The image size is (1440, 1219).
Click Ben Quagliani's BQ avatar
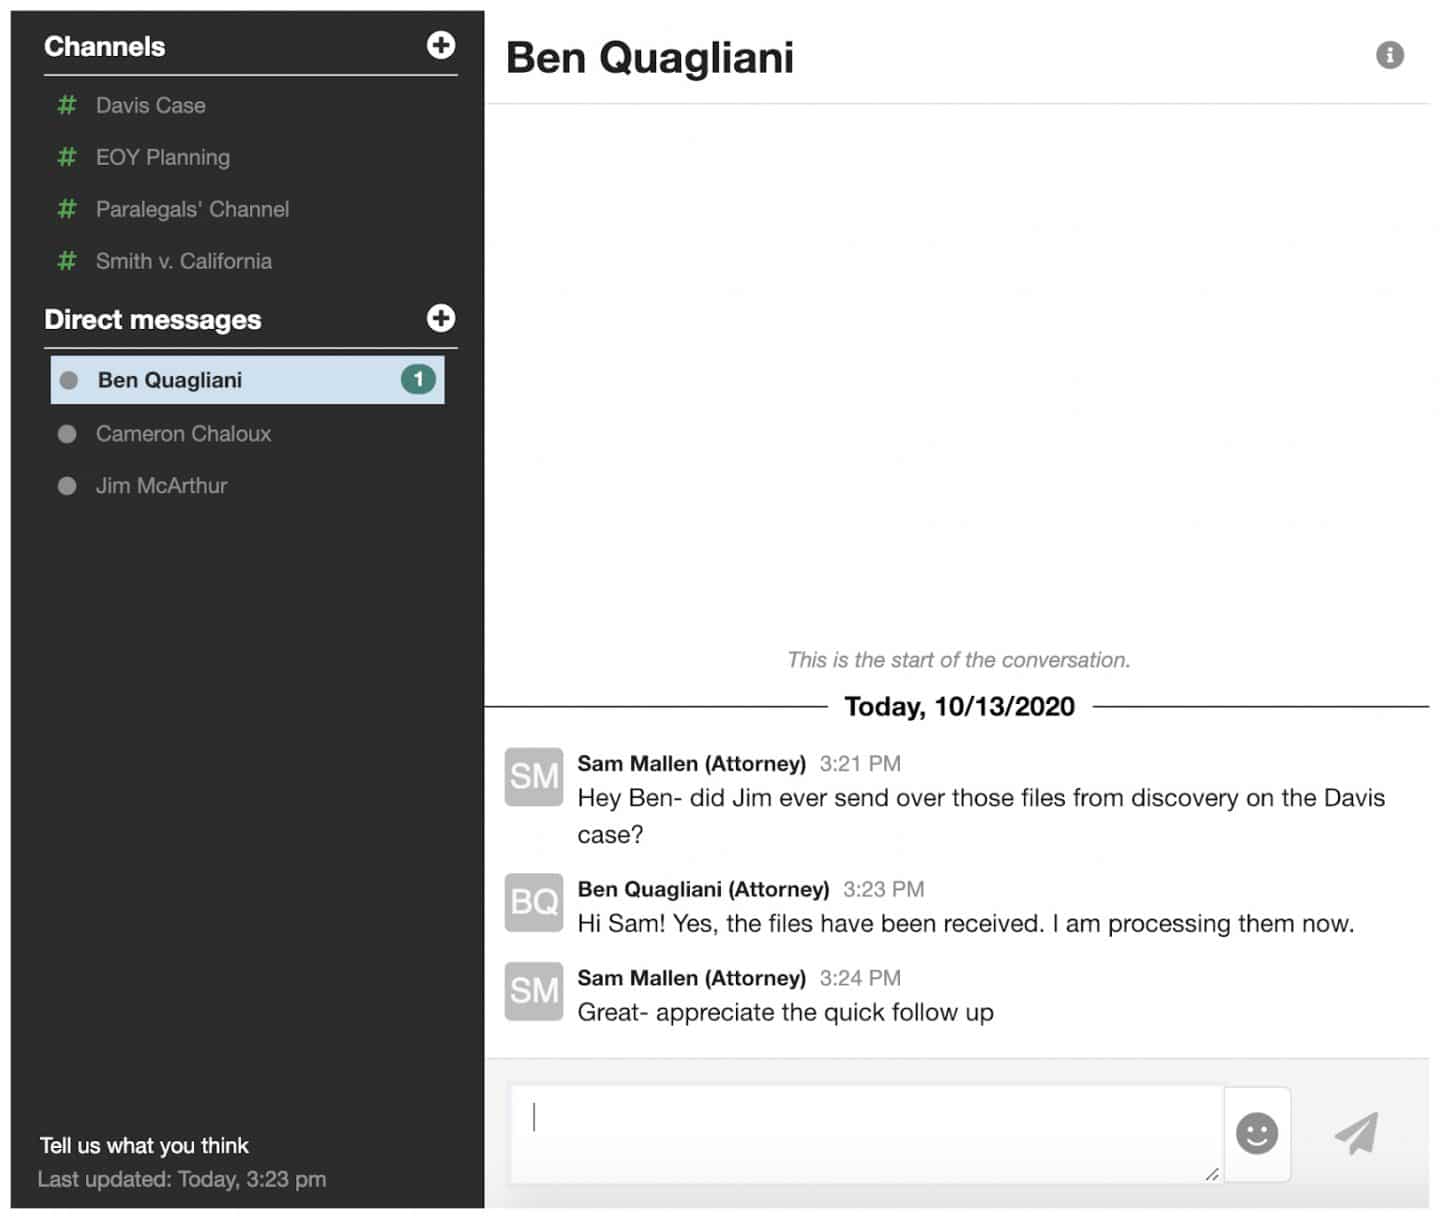pos(534,902)
